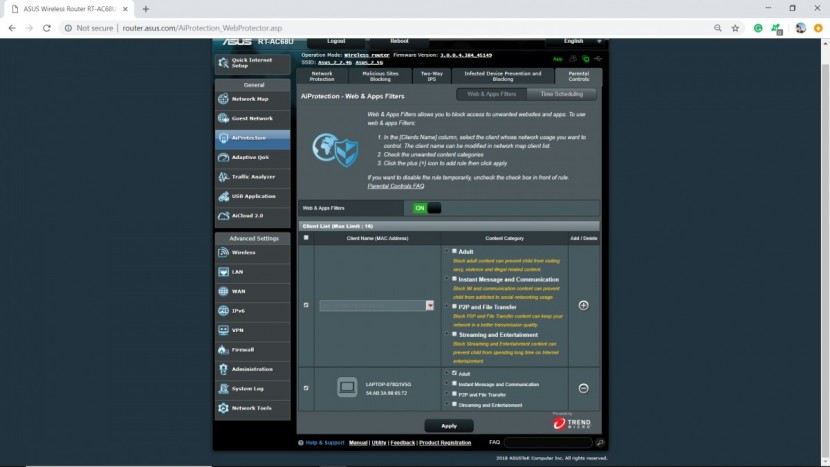Open Quick Internet Setup wizard icon
Viewport: 830px width, 467px height.
point(223,63)
